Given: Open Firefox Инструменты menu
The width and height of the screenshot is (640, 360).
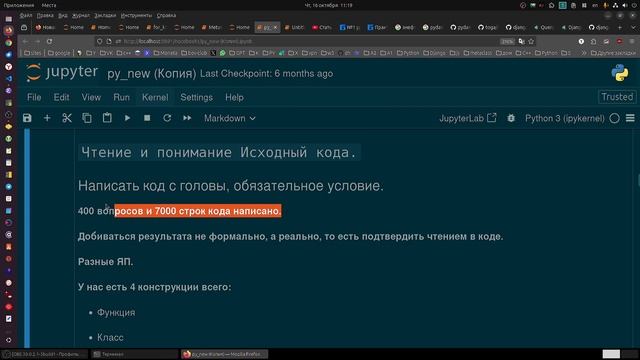Looking at the screenshot, I should [136, 16].
